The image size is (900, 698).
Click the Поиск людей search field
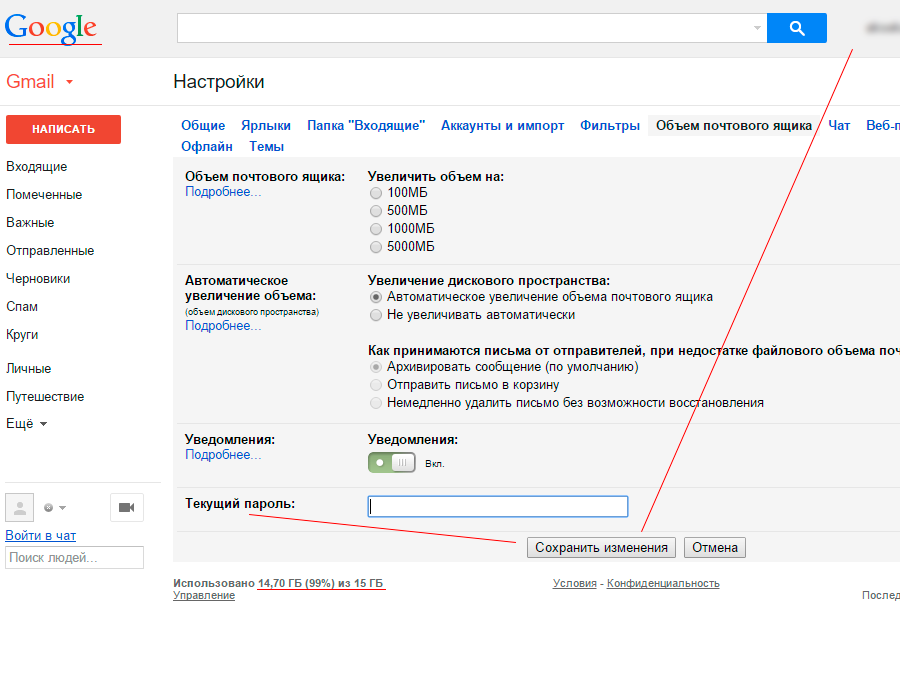pyautogui.click(x=75, y=557)
